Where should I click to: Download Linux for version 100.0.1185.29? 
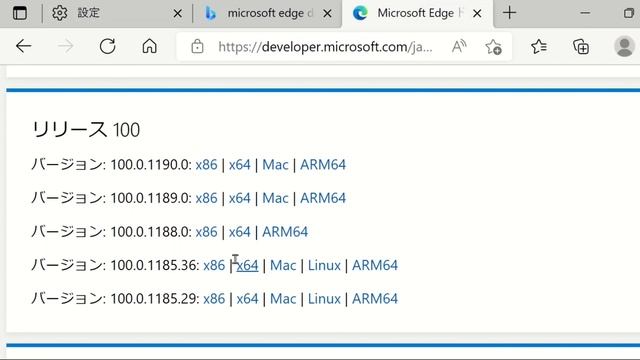[x=324, y=299]
